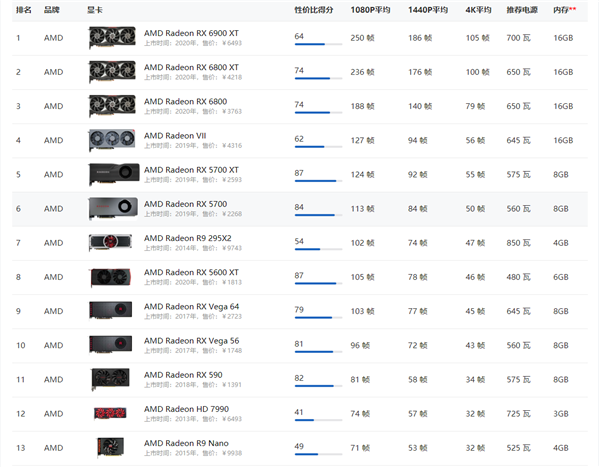The image size is (600, 467).
Task: Click the RX 5600 XT card image
Action: tap(111, 277)
